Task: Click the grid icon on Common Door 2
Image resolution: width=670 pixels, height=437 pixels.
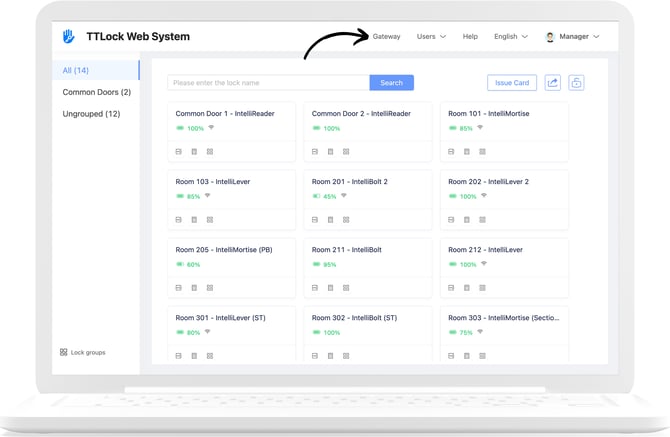Action: click(x=346, y=152)
